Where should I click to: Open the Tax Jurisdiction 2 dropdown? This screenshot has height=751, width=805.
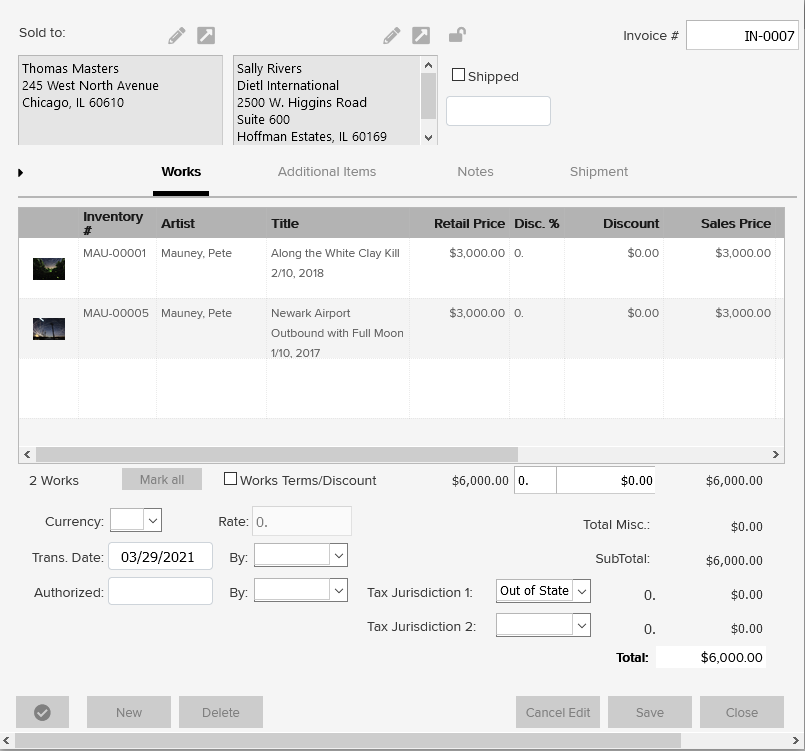tap(582, 625)
